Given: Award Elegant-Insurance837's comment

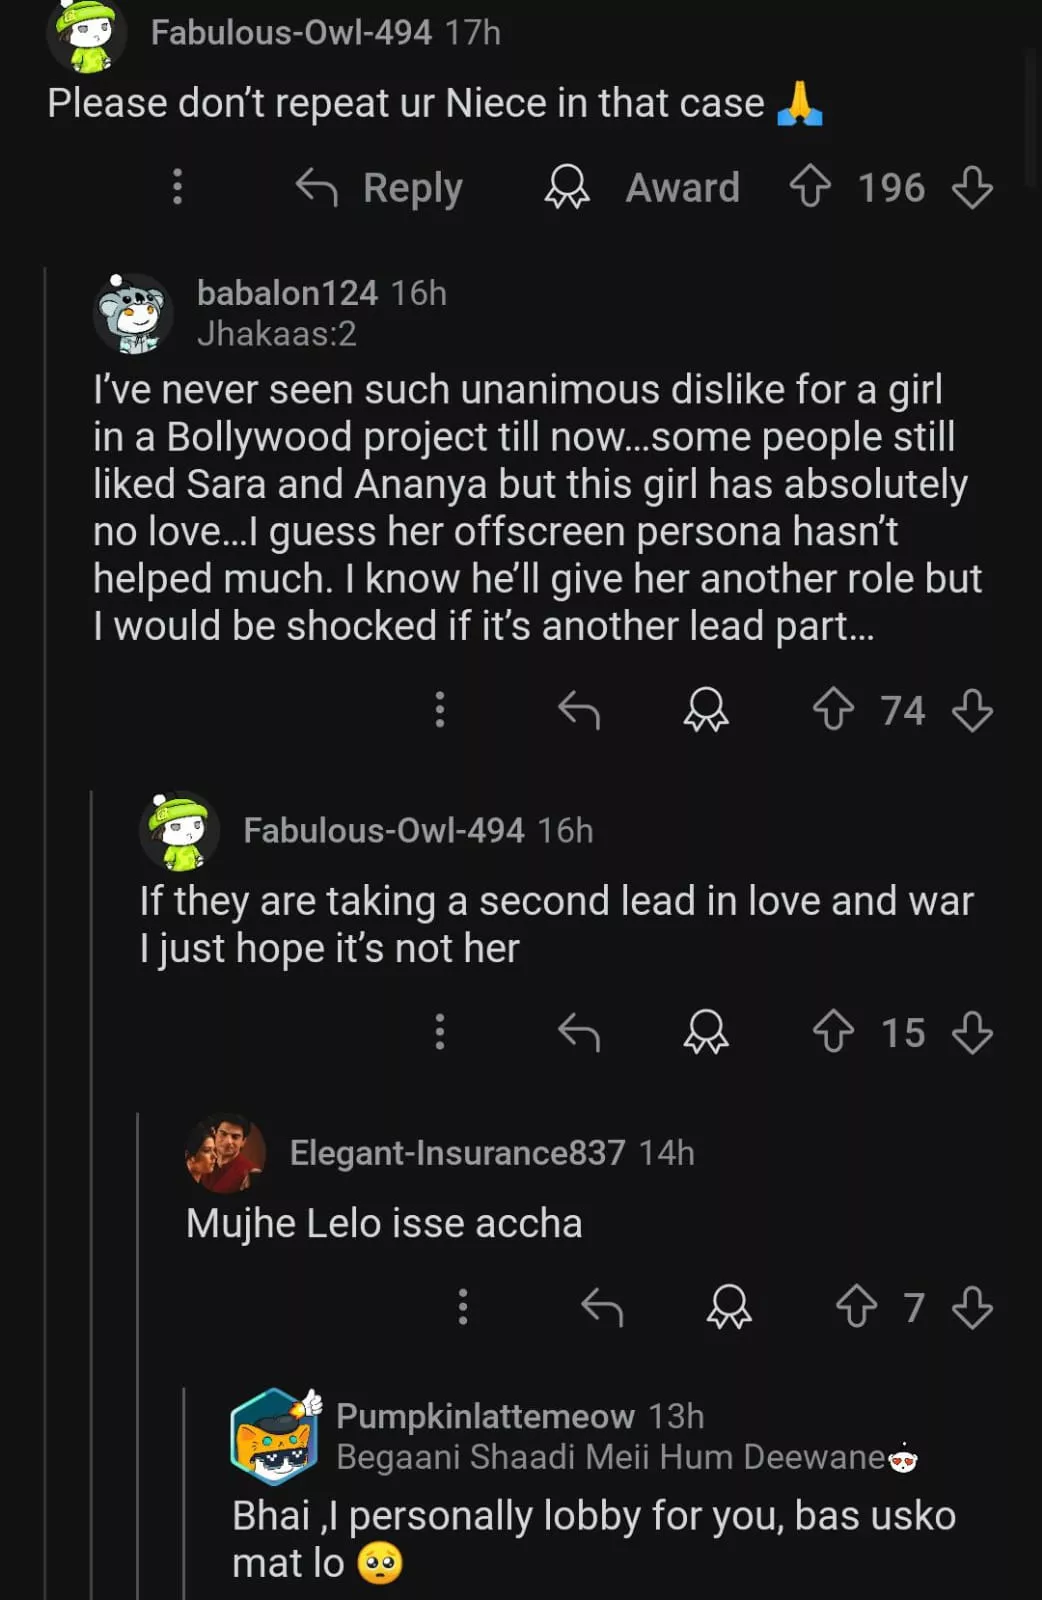Looking at the screenshot, I should click(x=729, y=1307).
